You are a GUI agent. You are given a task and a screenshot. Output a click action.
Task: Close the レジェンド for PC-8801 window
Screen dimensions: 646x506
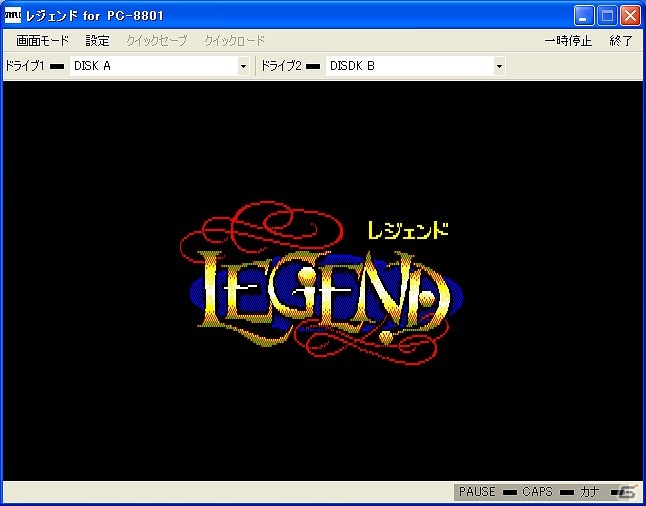(631, 16)
